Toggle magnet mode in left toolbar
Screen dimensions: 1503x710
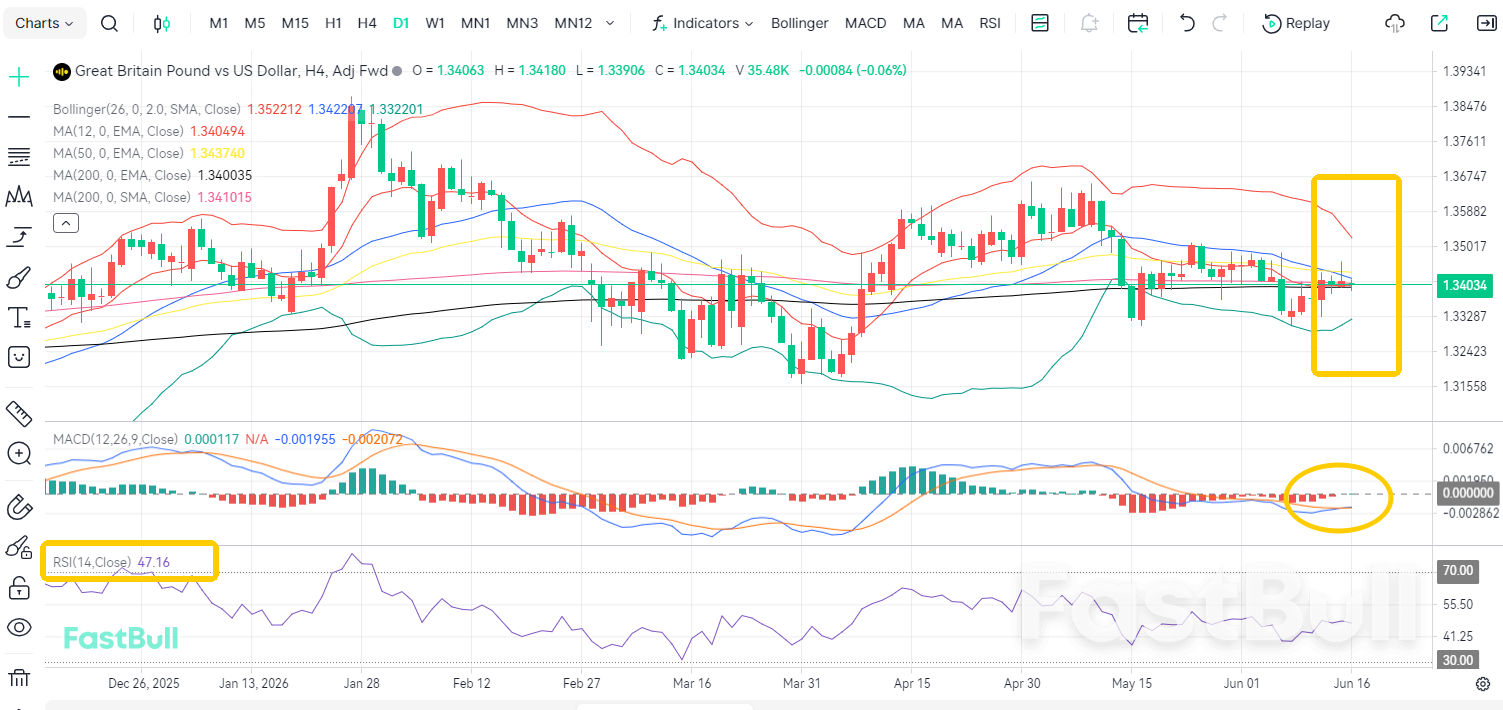pyautogui.click(x=18, y=506)
